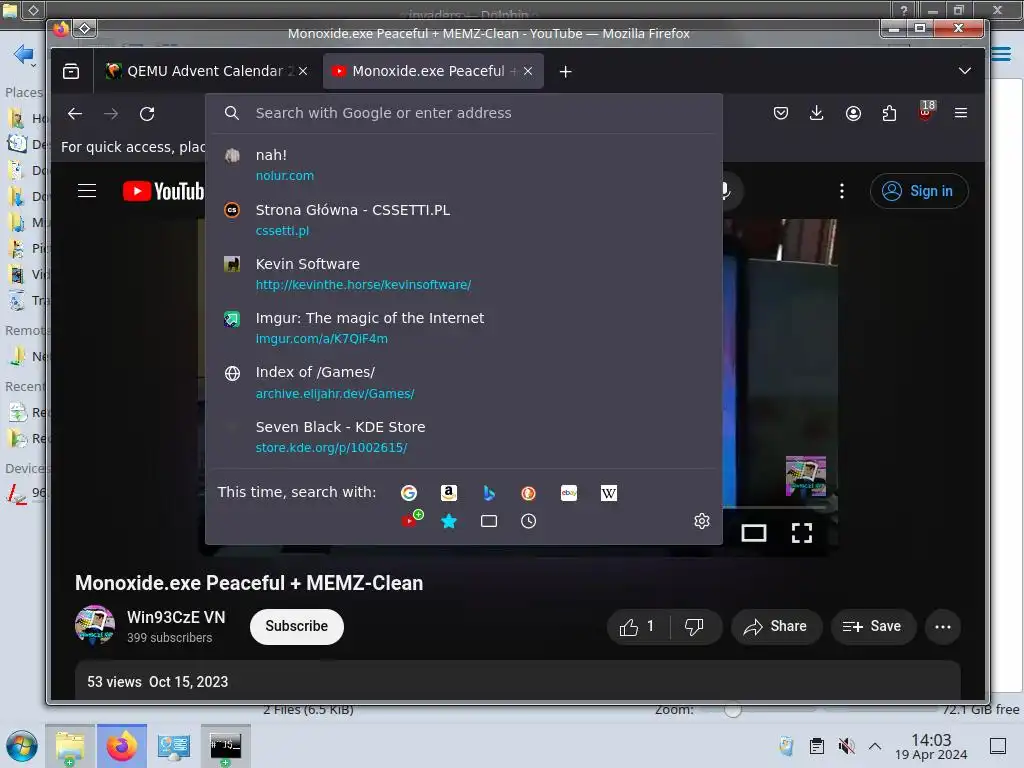1024x768 pixels.
Task: Search this time with Bing
Action: click(x=488, y=493)
